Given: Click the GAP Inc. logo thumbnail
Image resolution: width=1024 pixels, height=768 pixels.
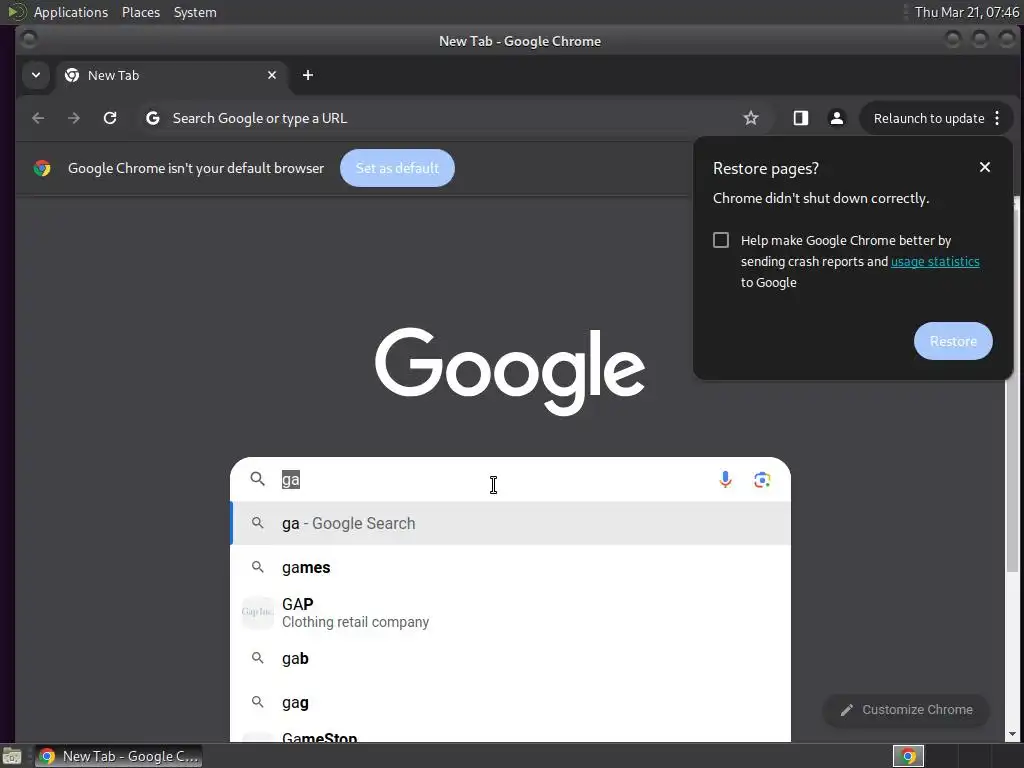Looking at the screenshot, I should tap(257, 613).
